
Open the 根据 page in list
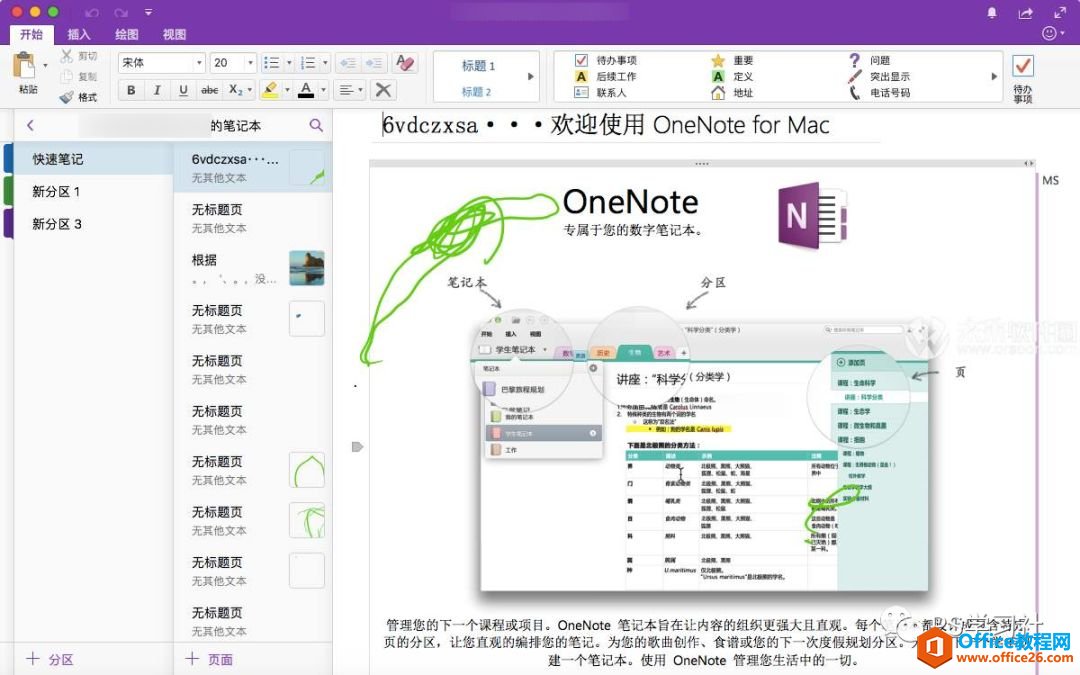point(253,268)
